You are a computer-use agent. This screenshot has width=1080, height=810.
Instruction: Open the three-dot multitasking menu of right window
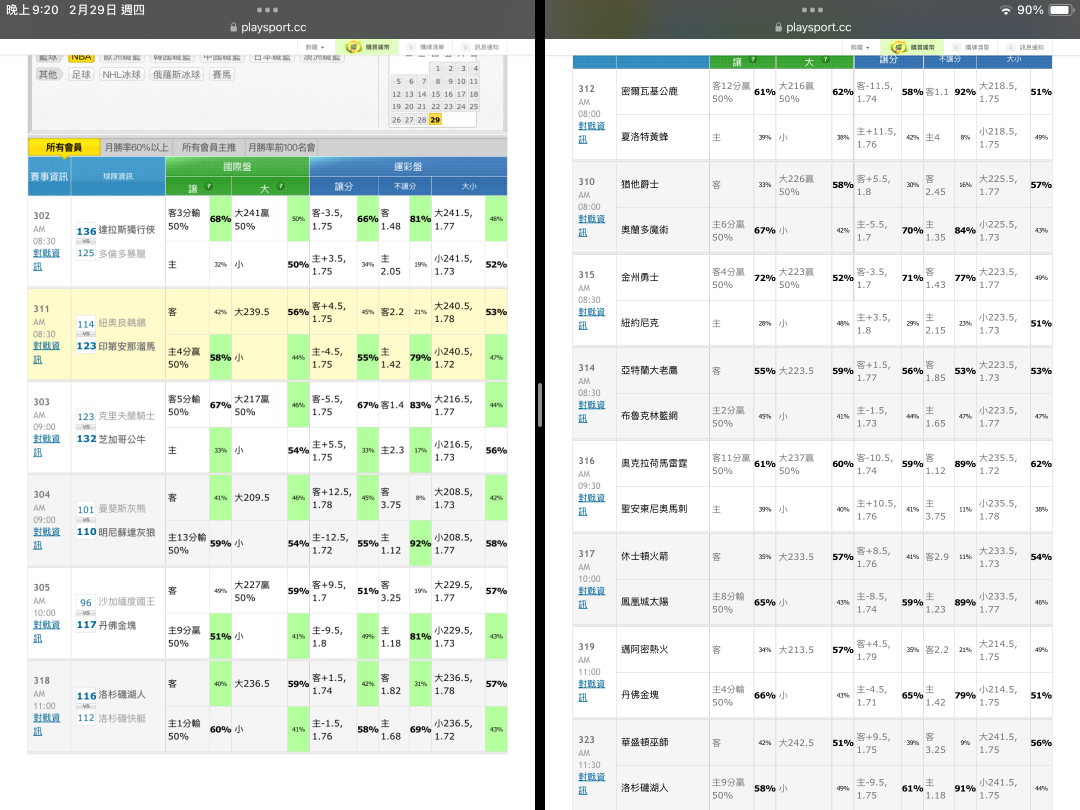click(x=812, y=10)
